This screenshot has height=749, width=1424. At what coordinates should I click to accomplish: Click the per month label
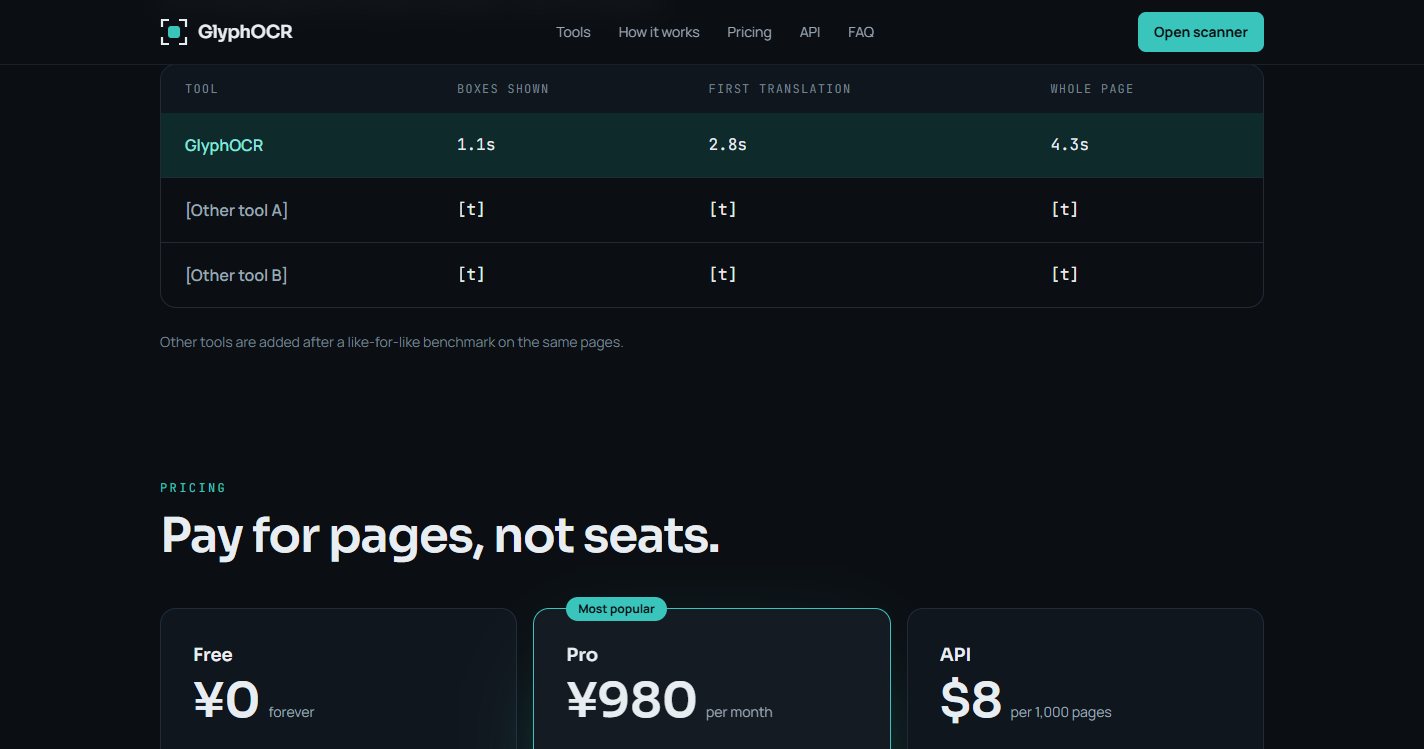tap(739, 712)
